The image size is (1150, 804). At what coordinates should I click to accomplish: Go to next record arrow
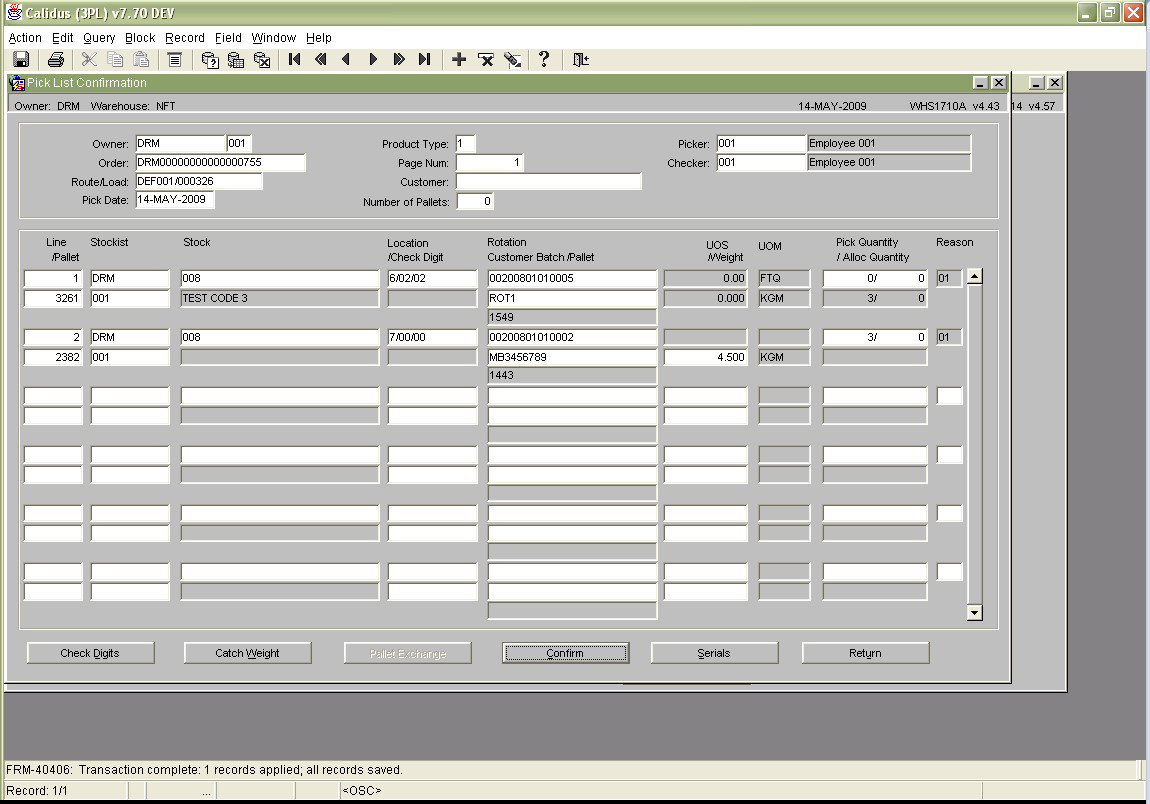tap(373, 59)
